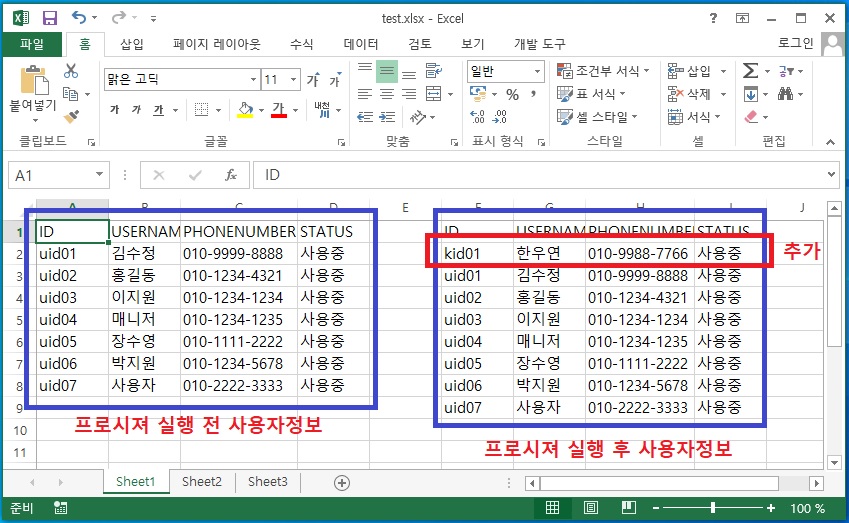Open 조건부 서식 conditional formatting menu
The image size is (849, 523).
click(x=603, y=71)
